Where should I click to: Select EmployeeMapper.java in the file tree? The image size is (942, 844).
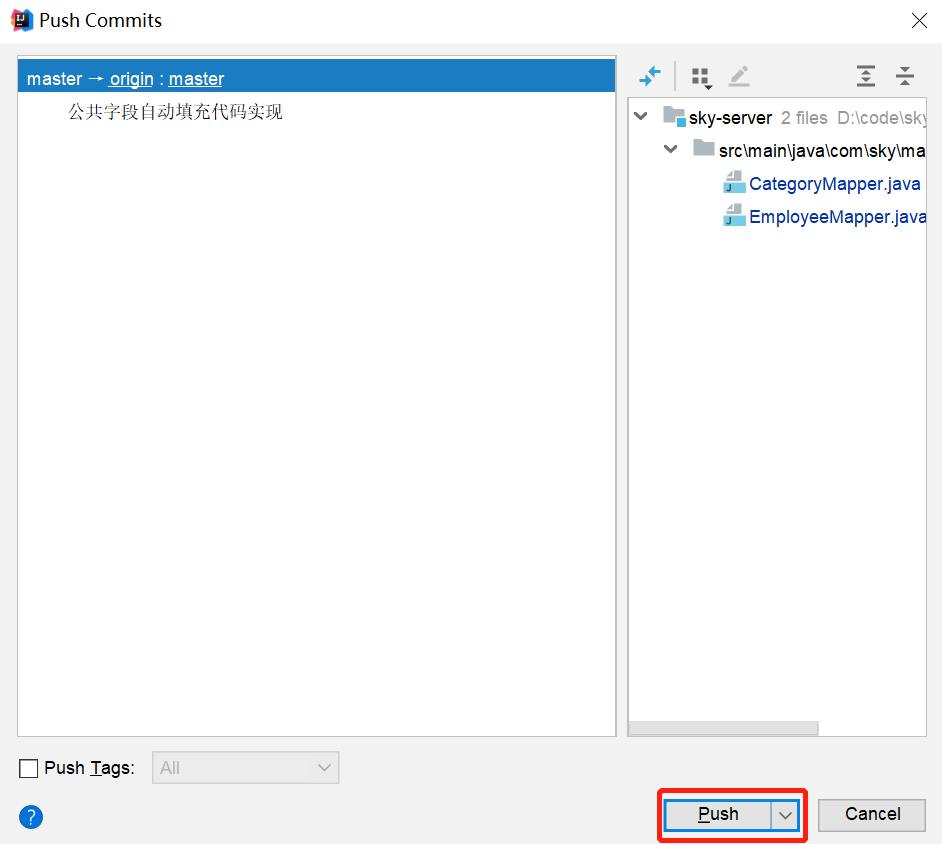pyautogui.click(x=837, y=217)
